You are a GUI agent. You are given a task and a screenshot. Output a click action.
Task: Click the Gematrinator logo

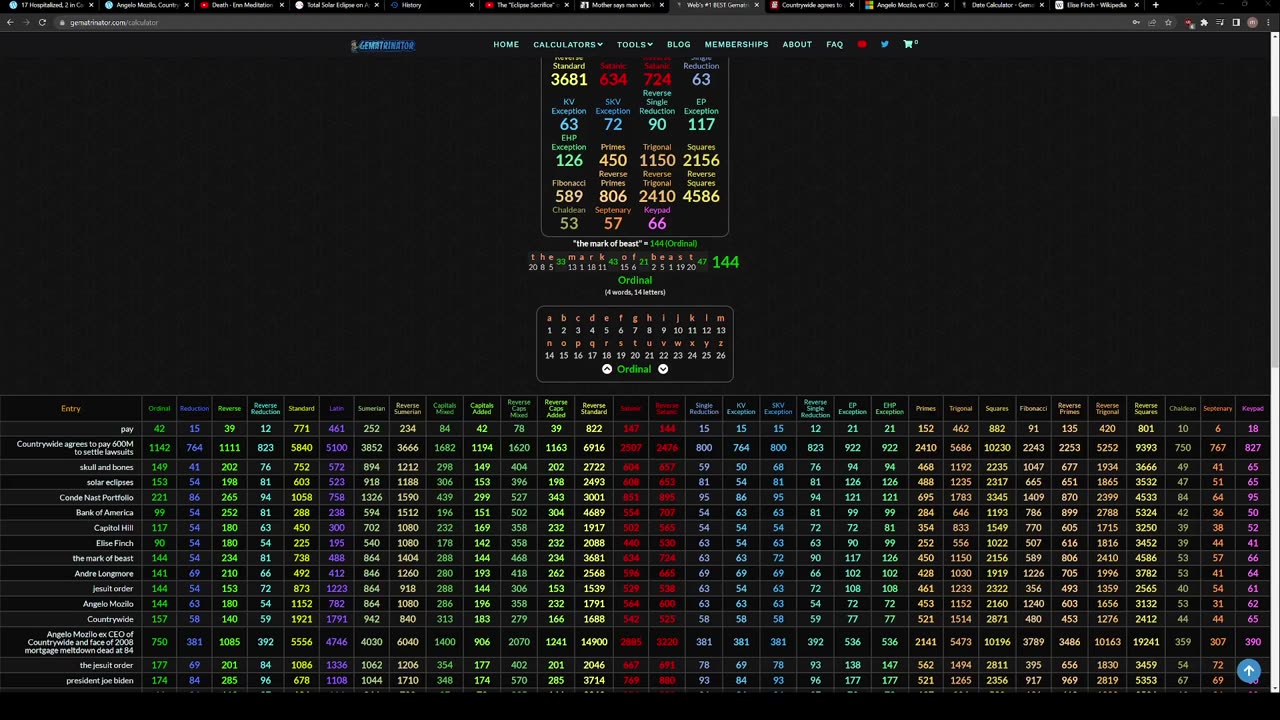point(382,45)
